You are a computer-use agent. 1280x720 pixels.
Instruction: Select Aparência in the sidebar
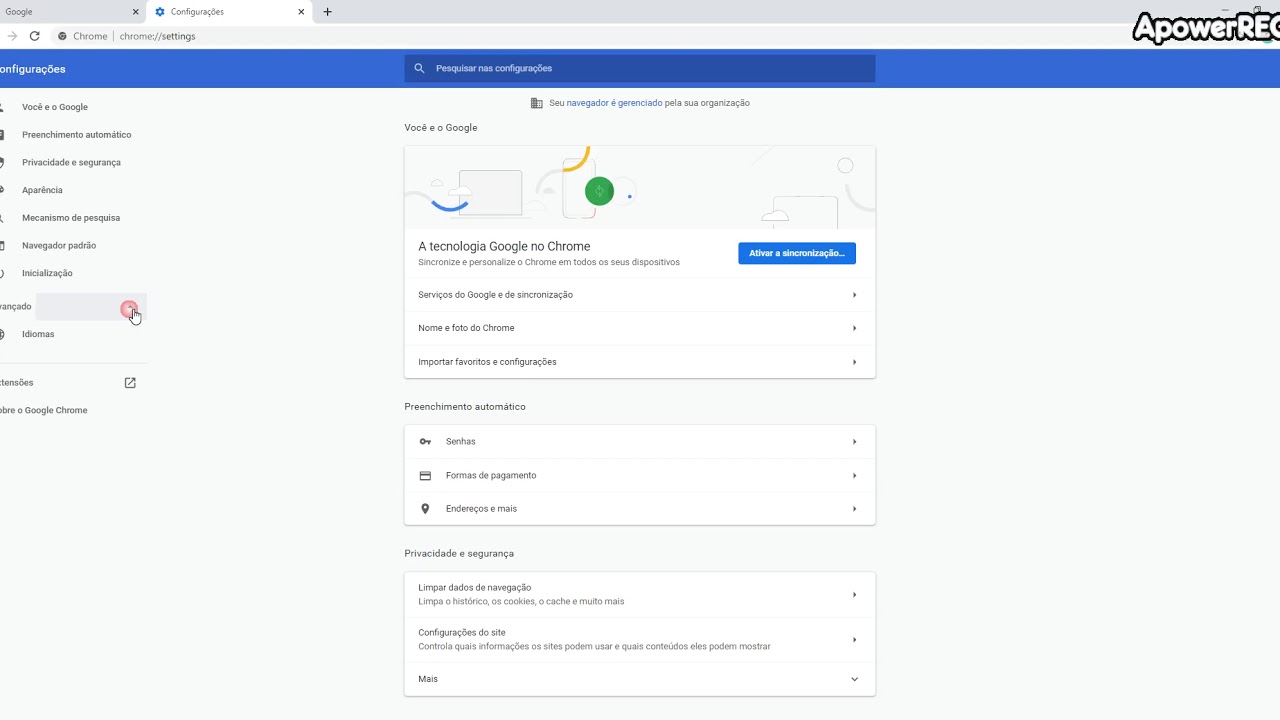42,190
